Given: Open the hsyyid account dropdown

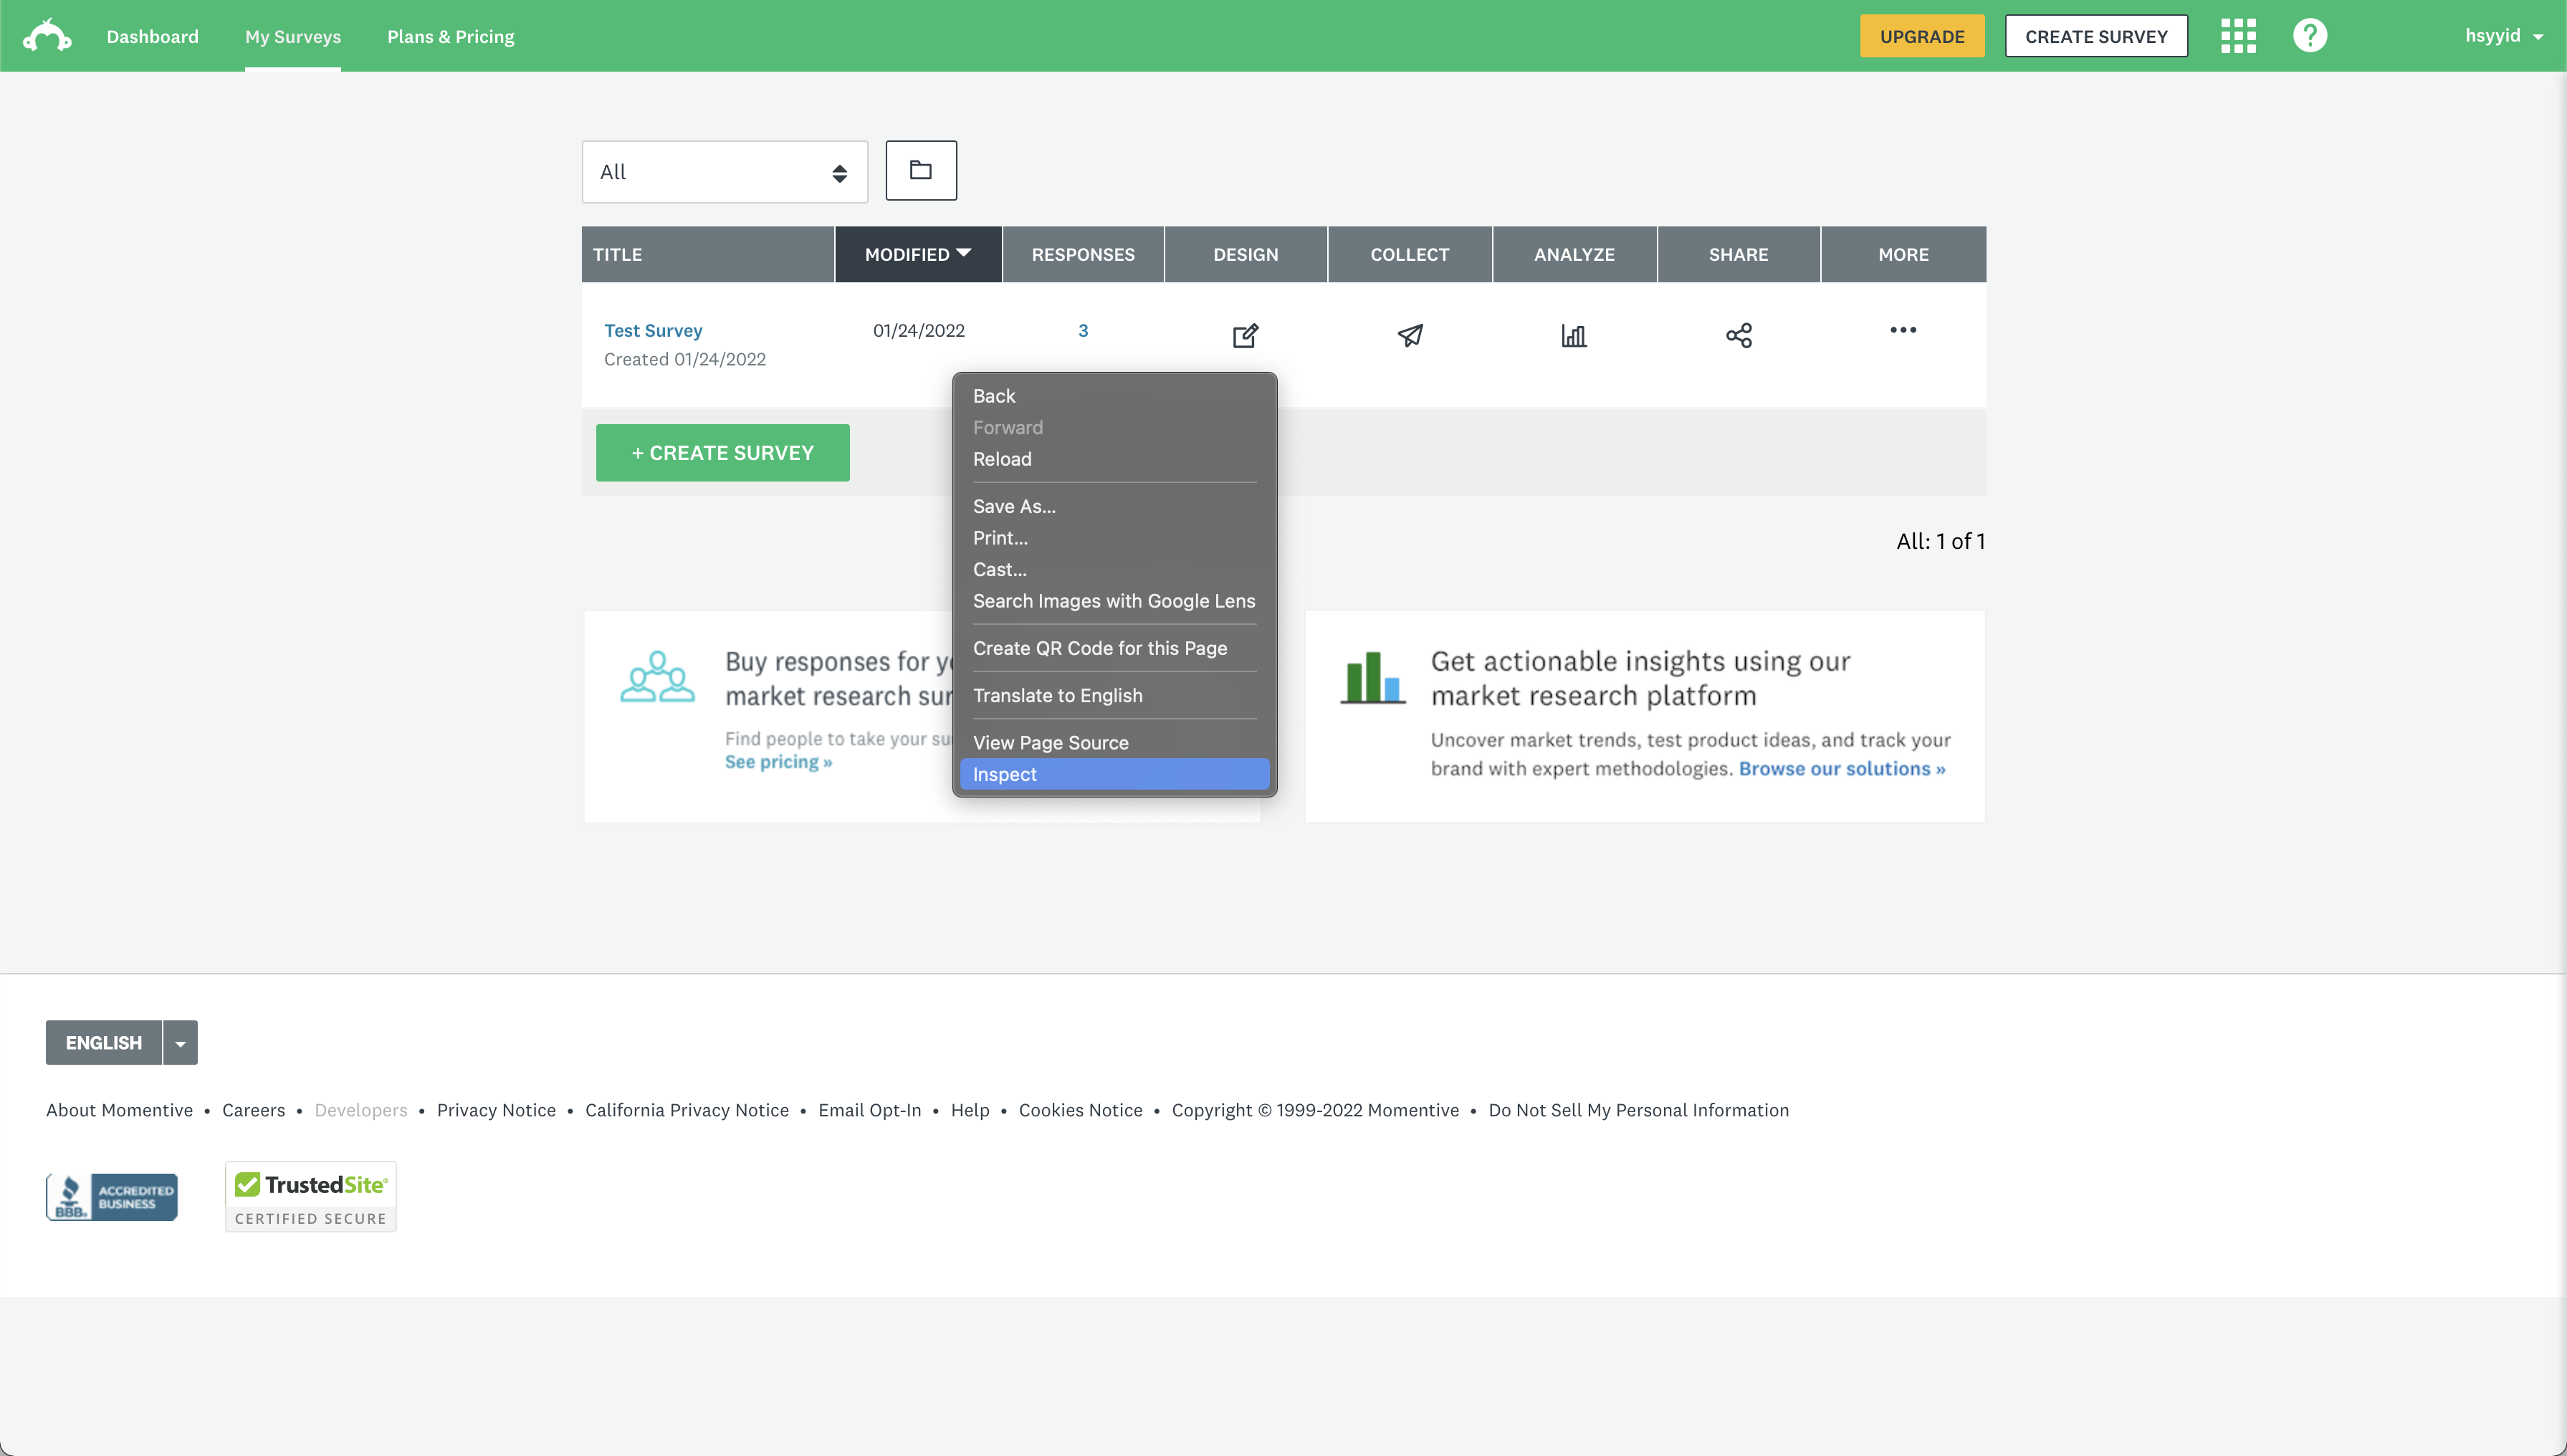Looking at the screenshot, I should pos(2503,36).
